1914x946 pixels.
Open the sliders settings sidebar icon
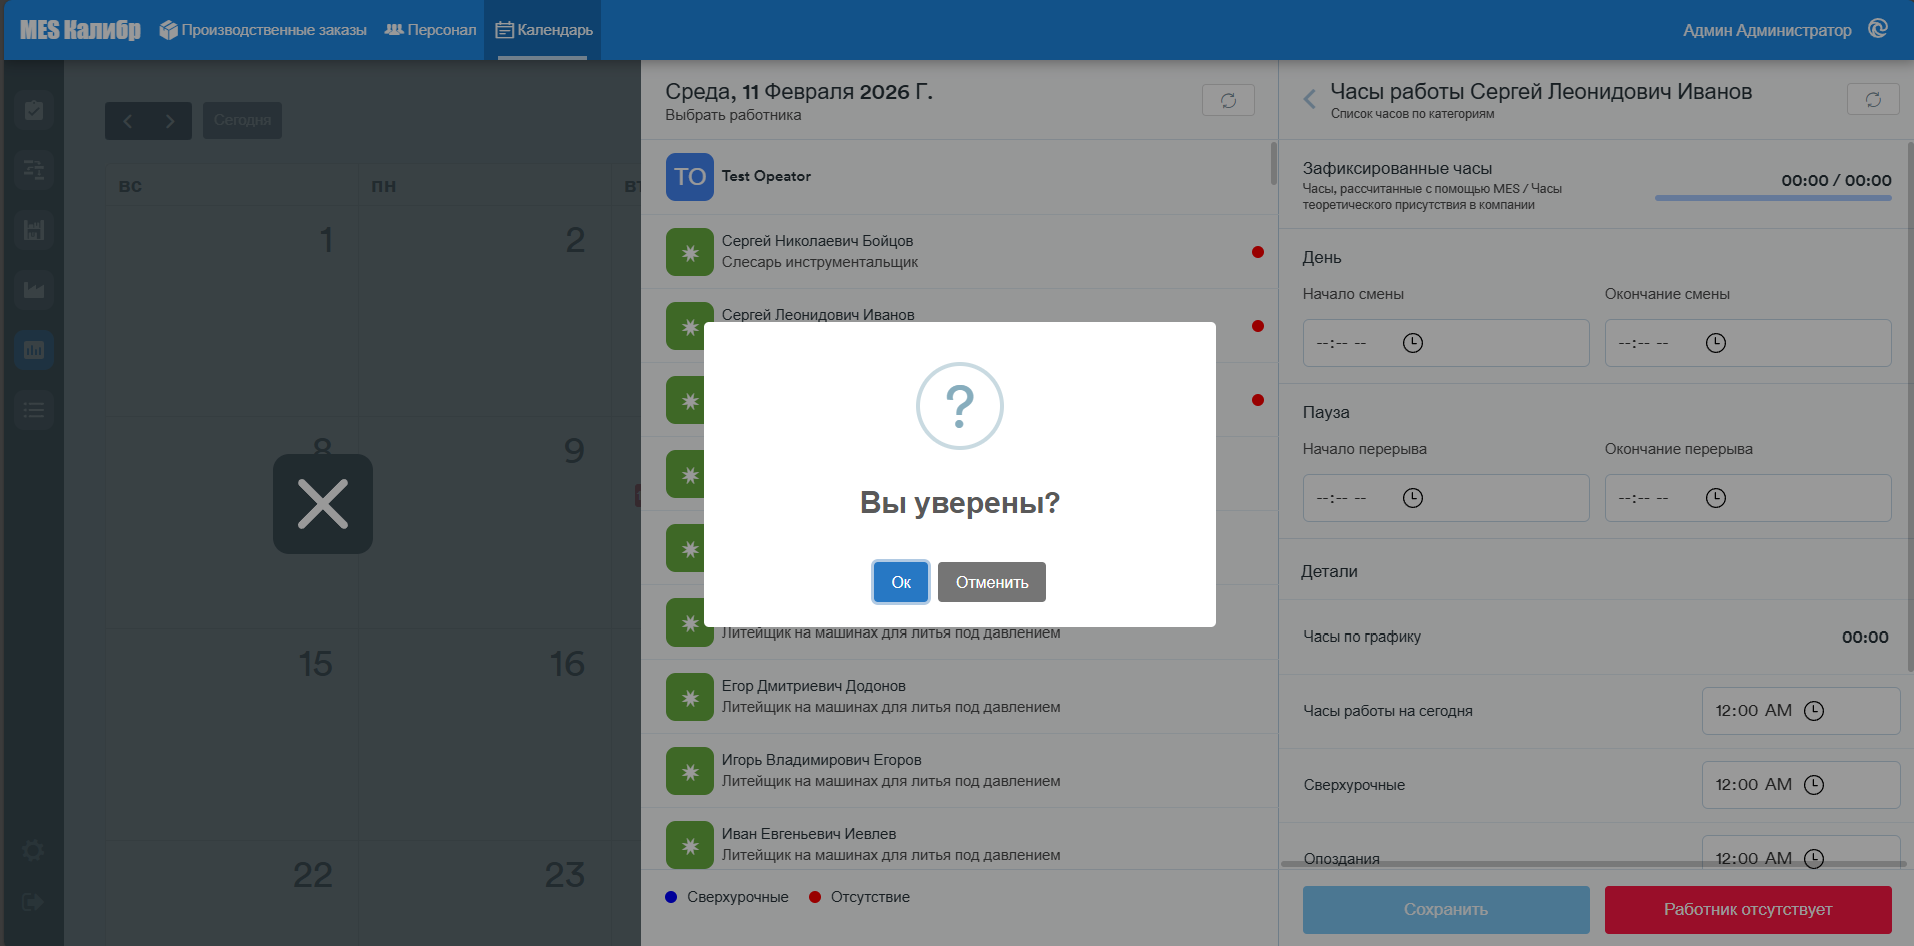34,170
